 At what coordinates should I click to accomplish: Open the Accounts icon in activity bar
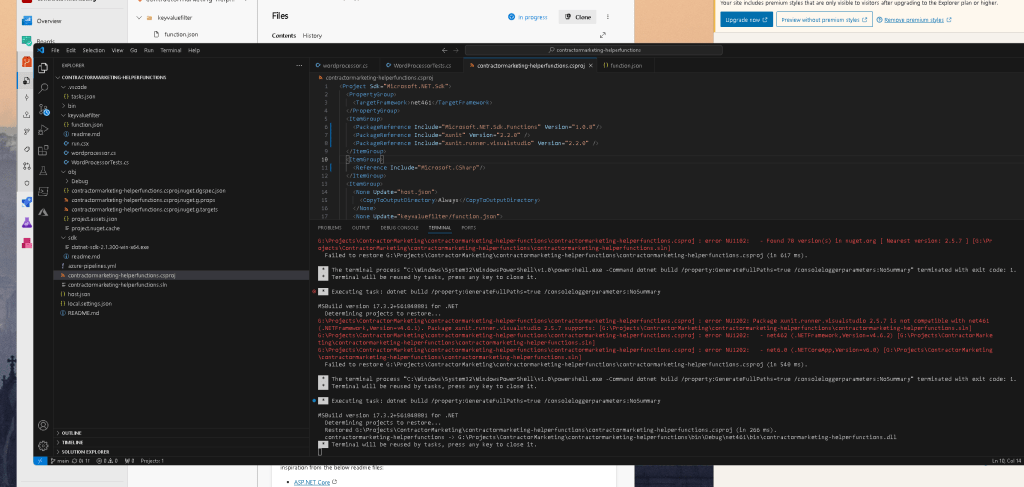pyautogui.click(x=43, y=426)
